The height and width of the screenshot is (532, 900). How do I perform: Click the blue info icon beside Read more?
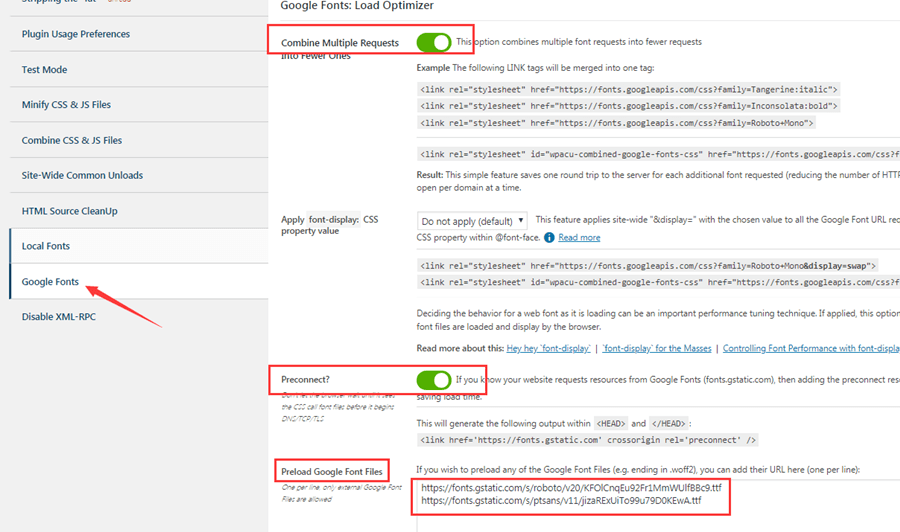(549, 238)
